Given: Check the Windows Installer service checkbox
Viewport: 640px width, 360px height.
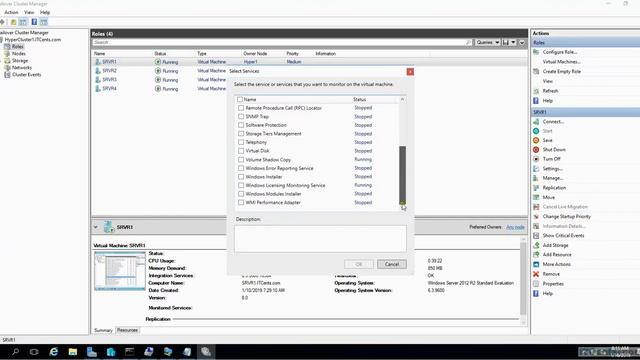Looking at the screenshot, I should 241,177.
